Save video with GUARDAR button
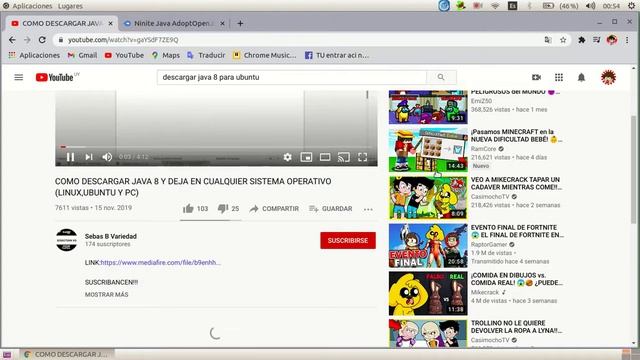 (331, 209)
